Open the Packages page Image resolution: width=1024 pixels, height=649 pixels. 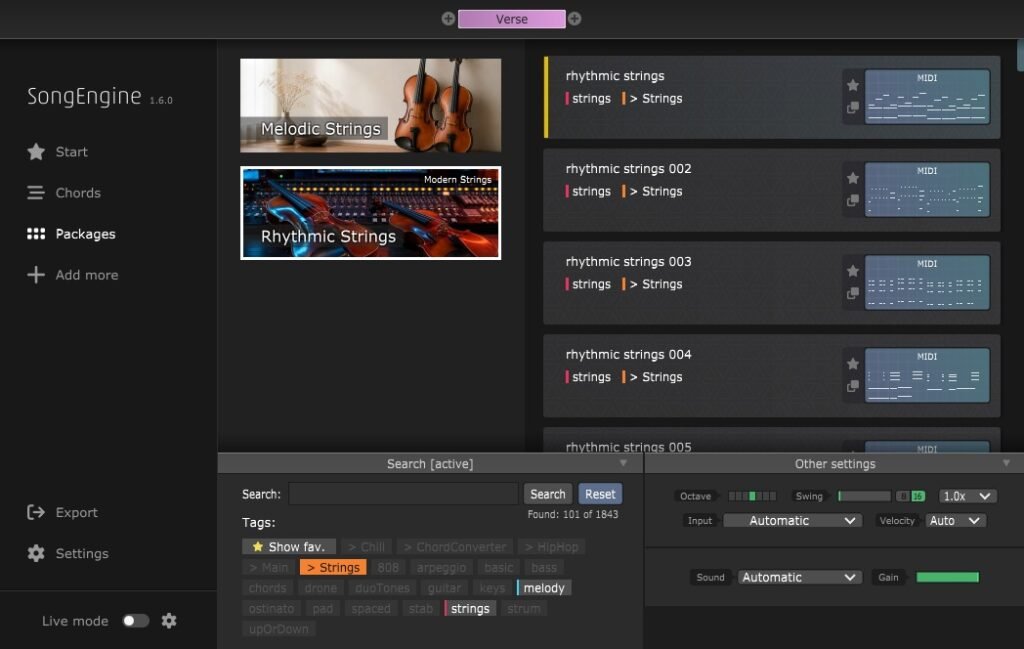[x=71, y=234]
